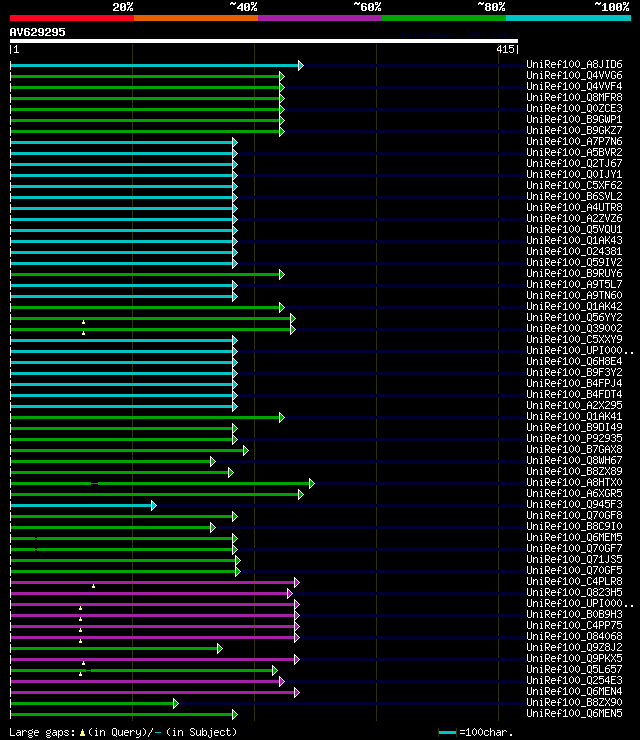Select hit label UniRef100_Q254E3
This screenshot has height=740, width=640.
click(x=574, y=681)
